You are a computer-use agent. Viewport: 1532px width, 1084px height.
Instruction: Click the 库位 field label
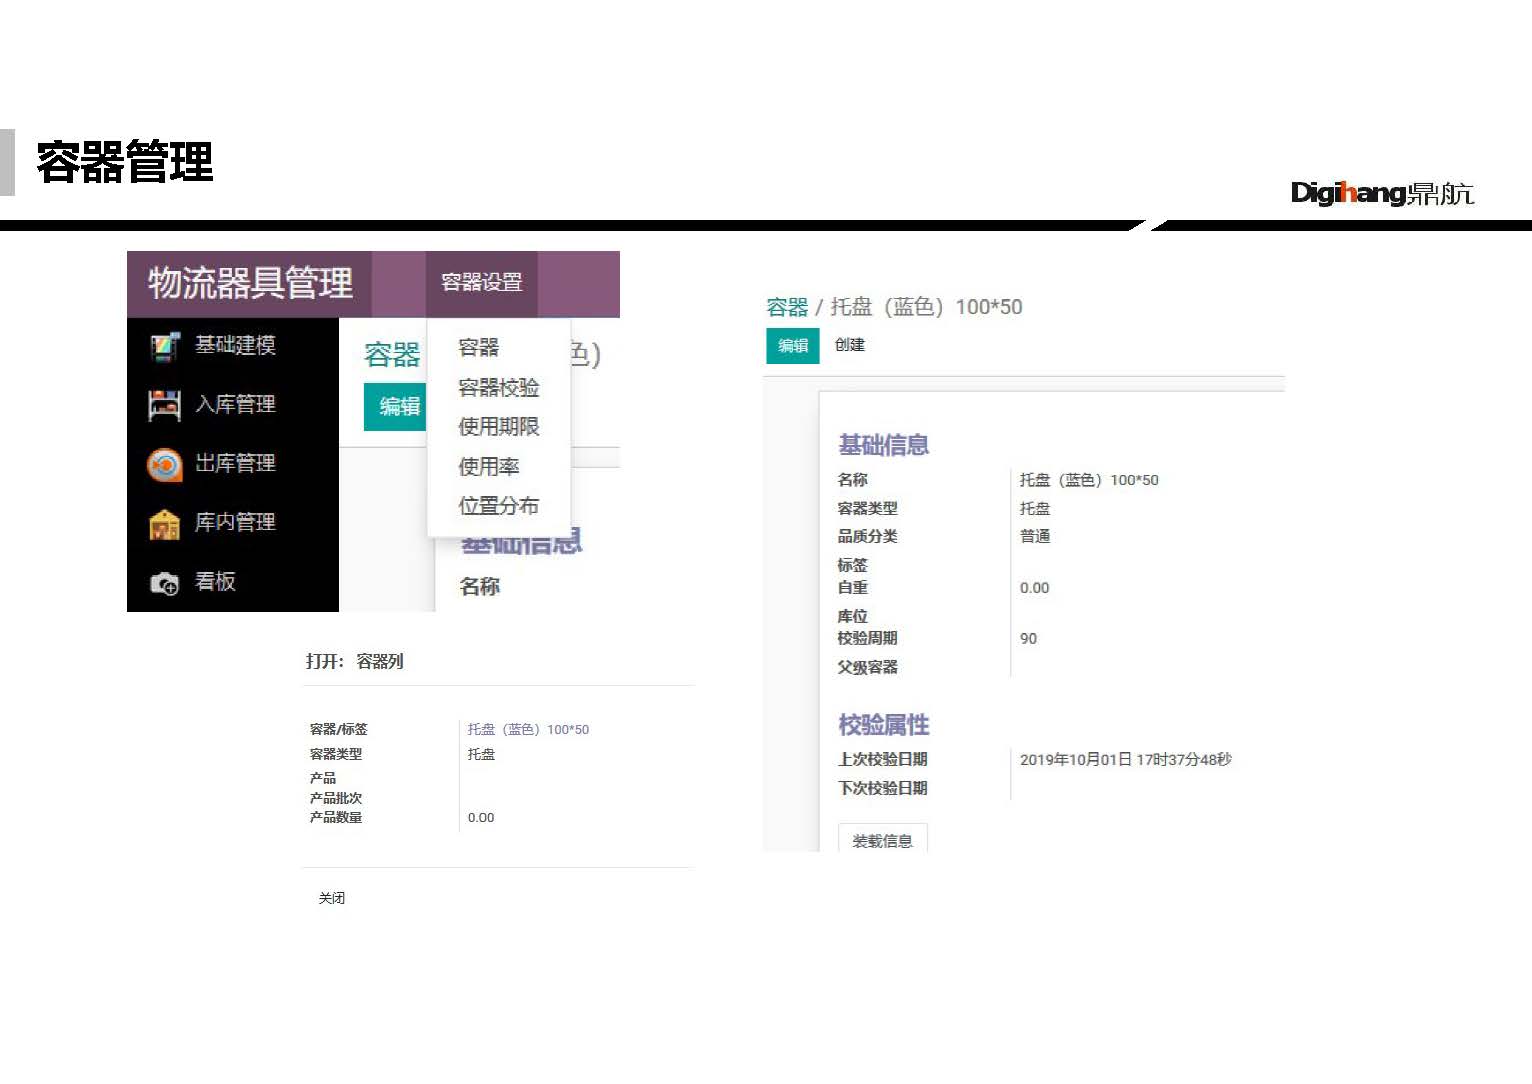[x=852, y=616]
